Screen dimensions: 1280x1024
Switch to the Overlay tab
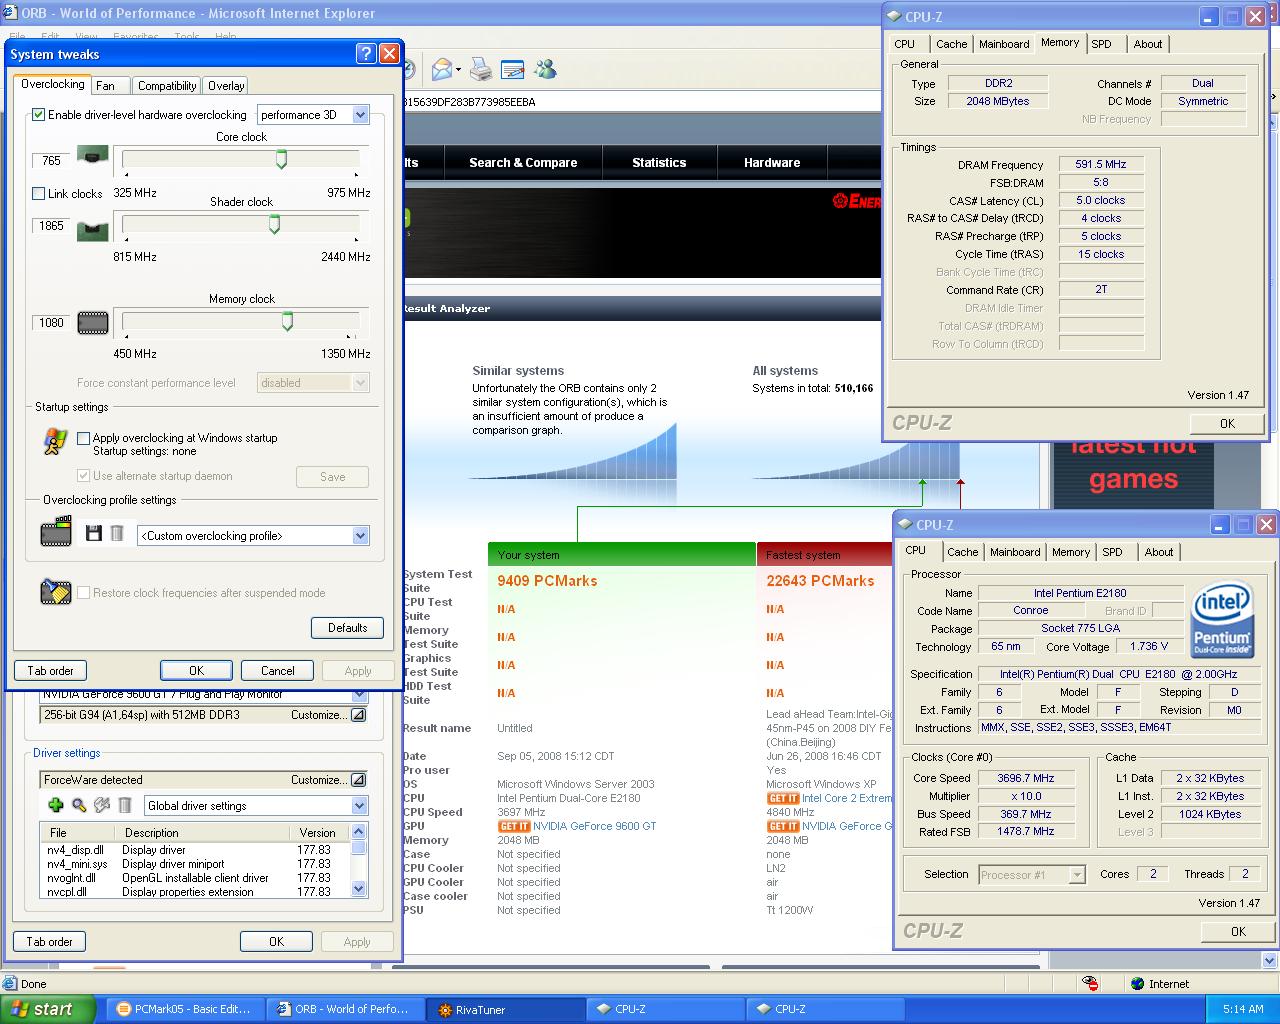[x=226, y=86]
